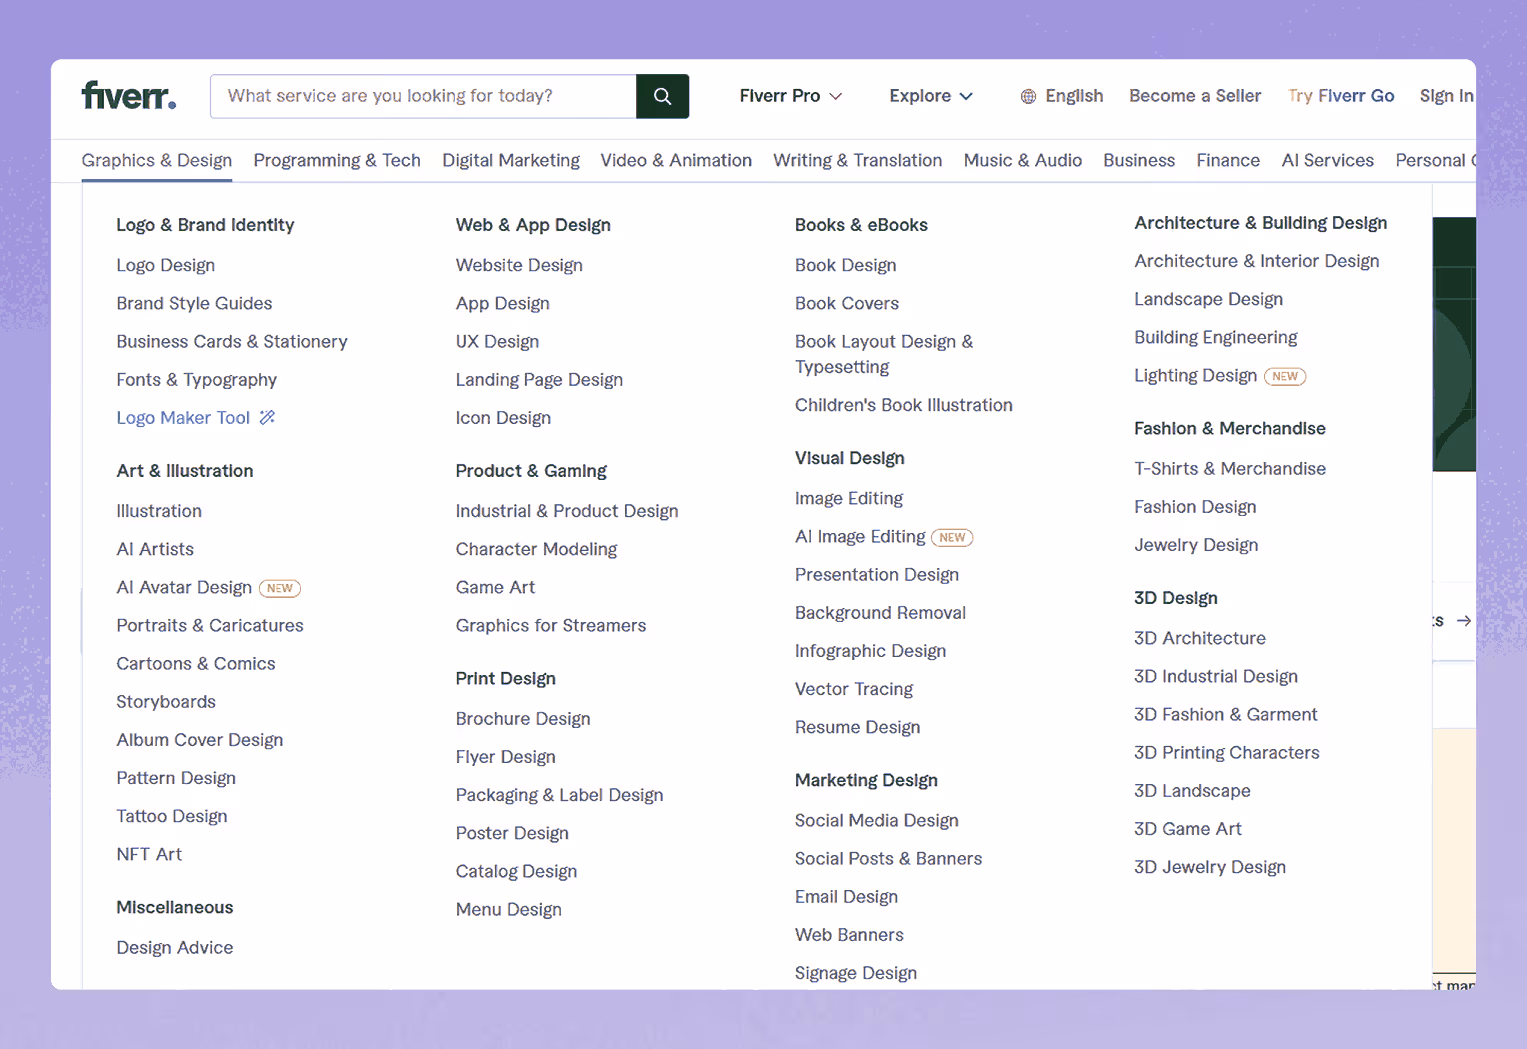The height and width of the screenshot is (1049, 1527).
Task: Click Try Fiverr Go link
Action: (x=1341, y=96)
